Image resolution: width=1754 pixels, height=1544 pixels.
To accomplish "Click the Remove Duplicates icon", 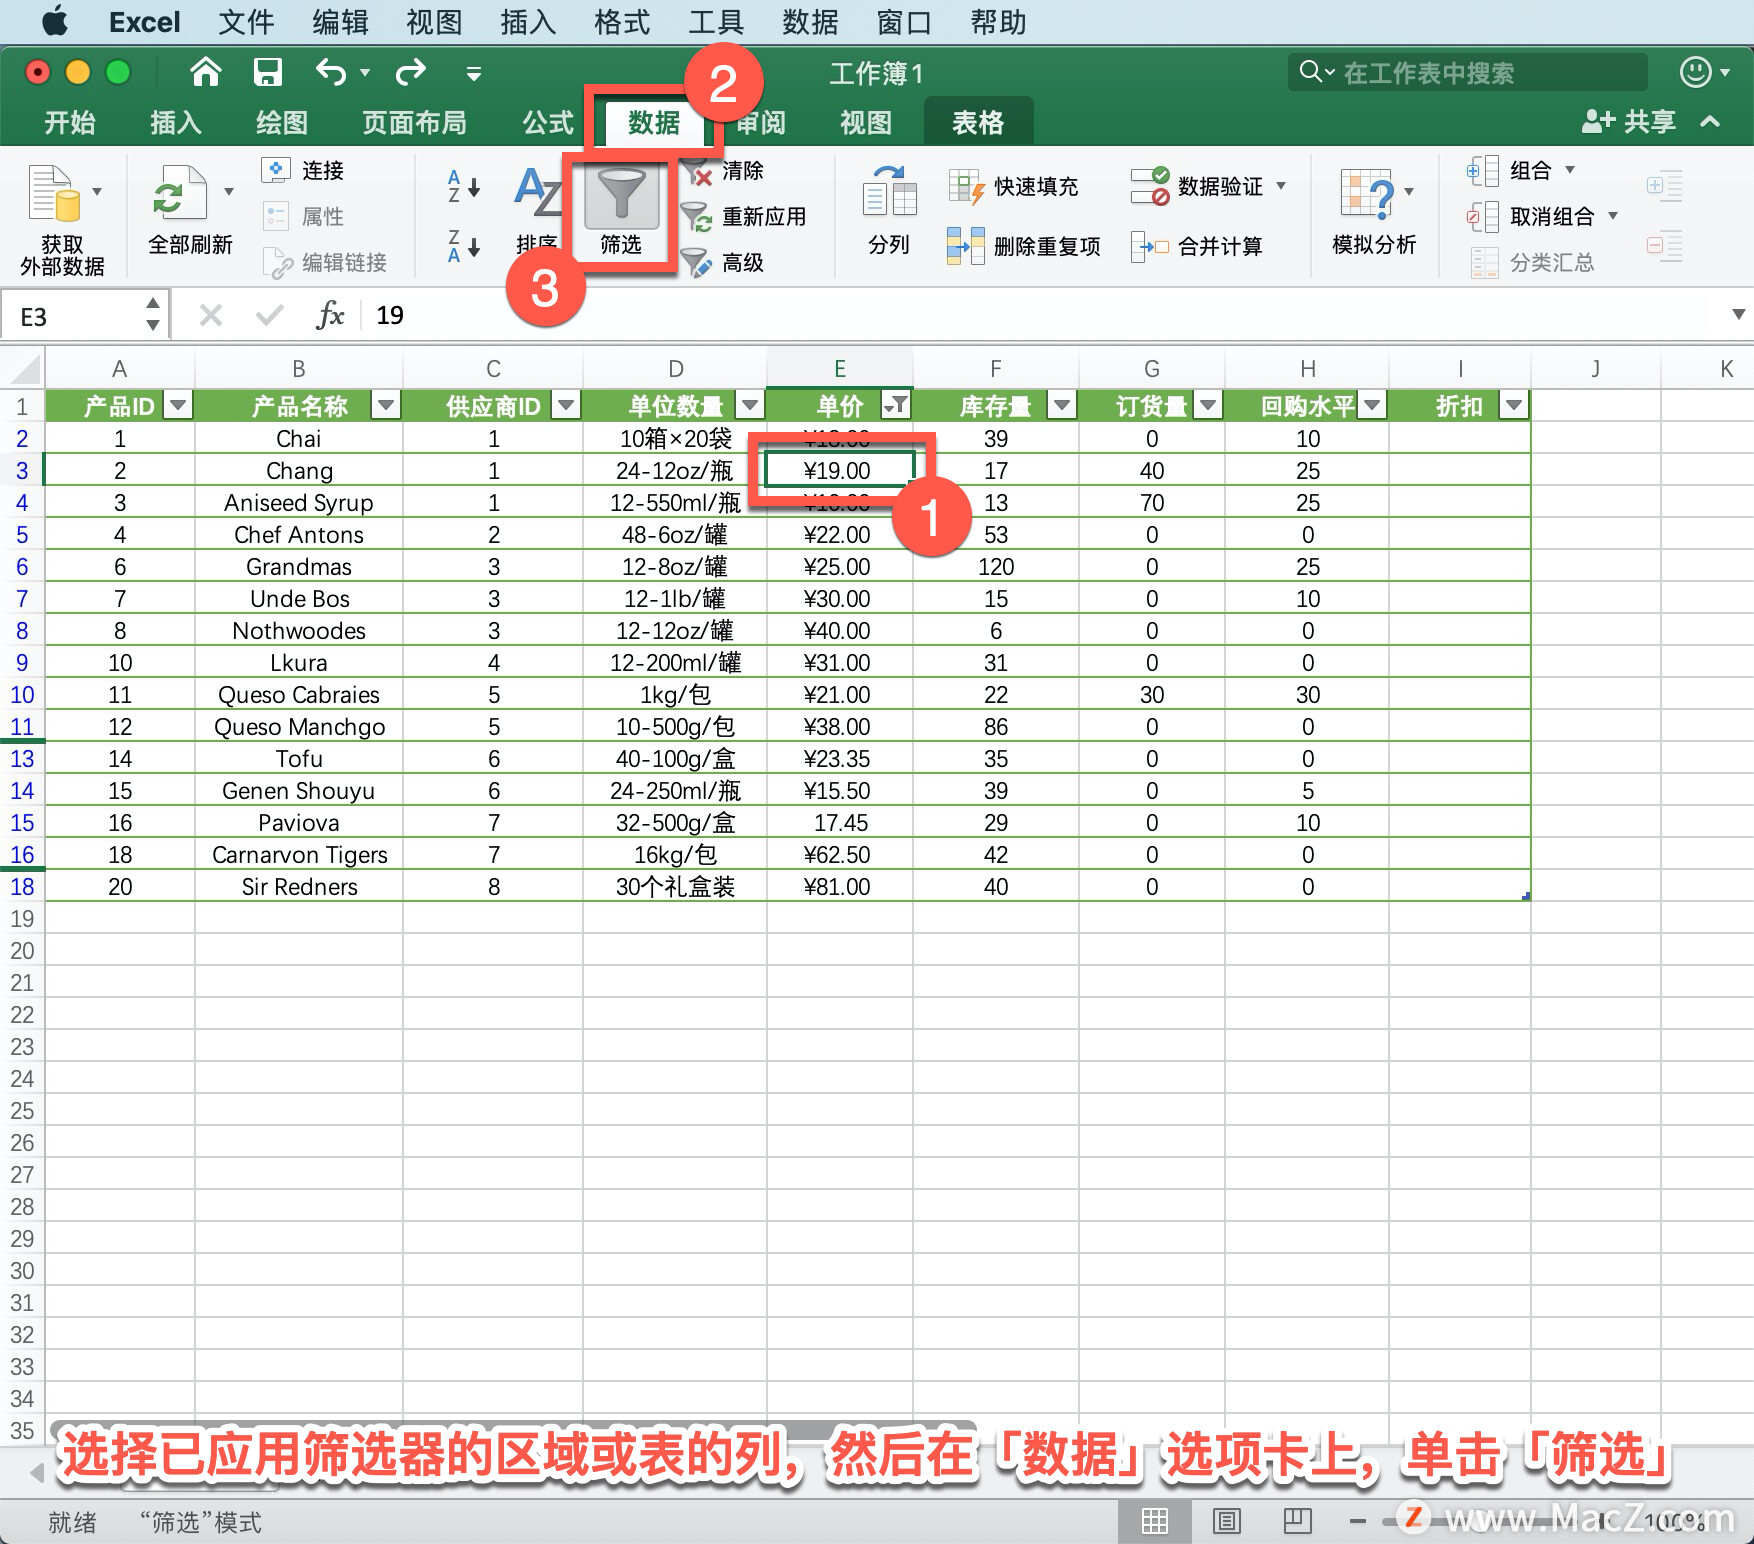I will [966, 246].
